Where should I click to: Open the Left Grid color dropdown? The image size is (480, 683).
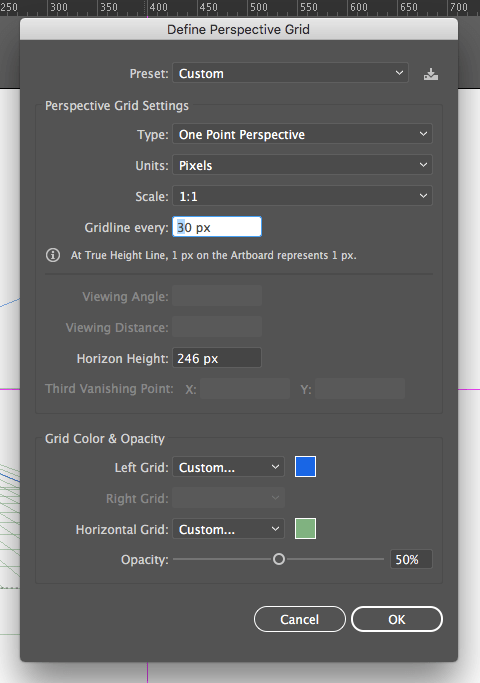click(x=229, y=467)
